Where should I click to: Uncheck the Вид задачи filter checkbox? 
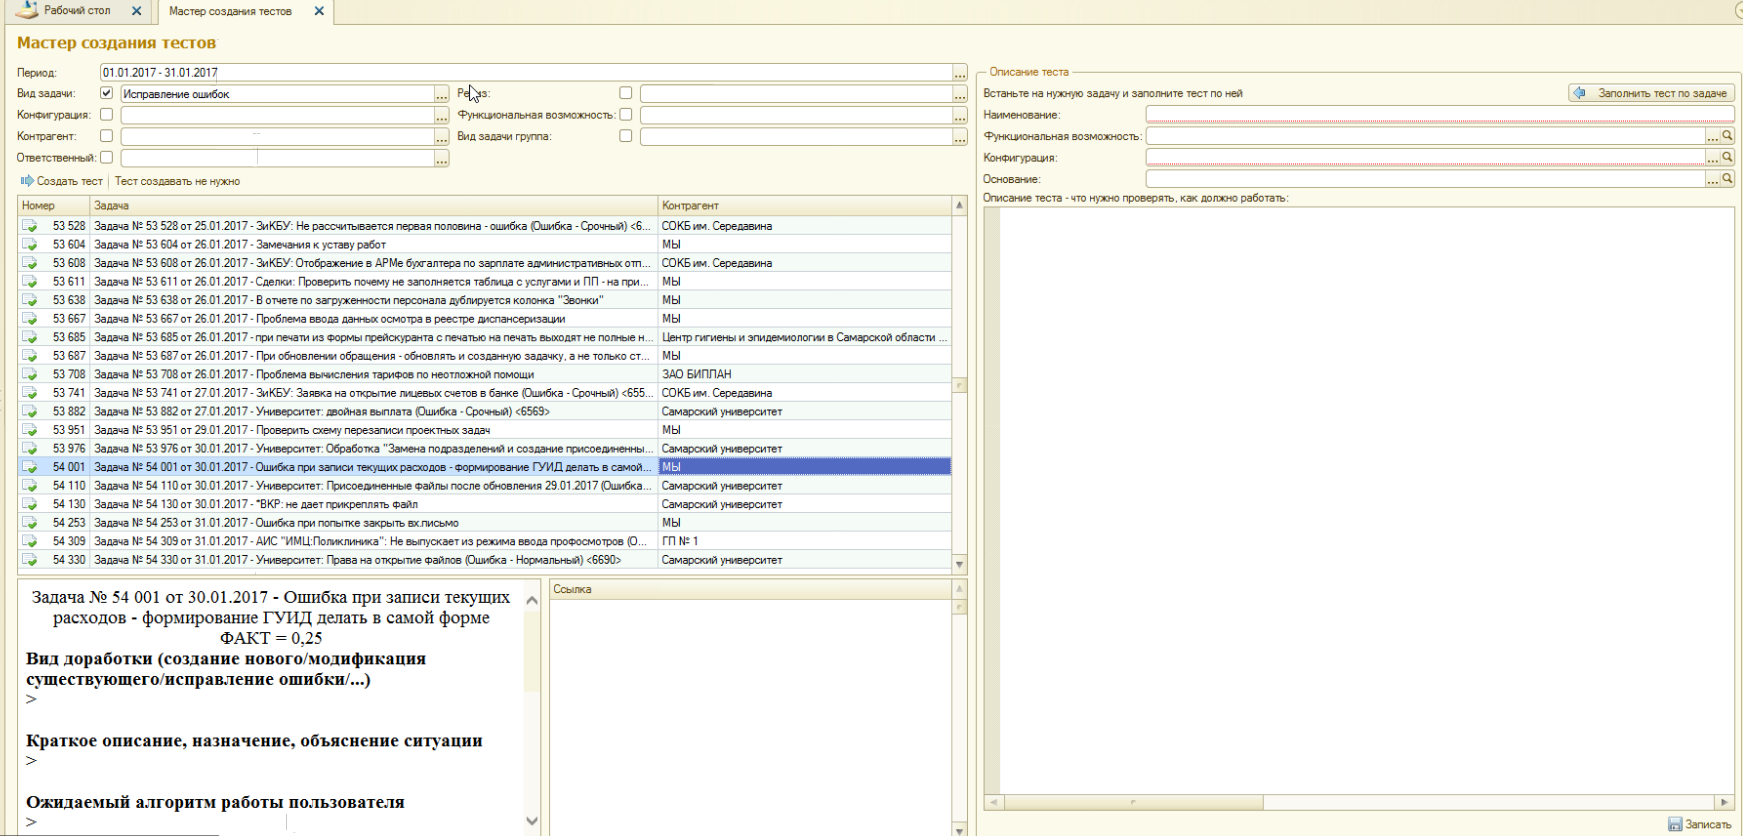[106, 93]
